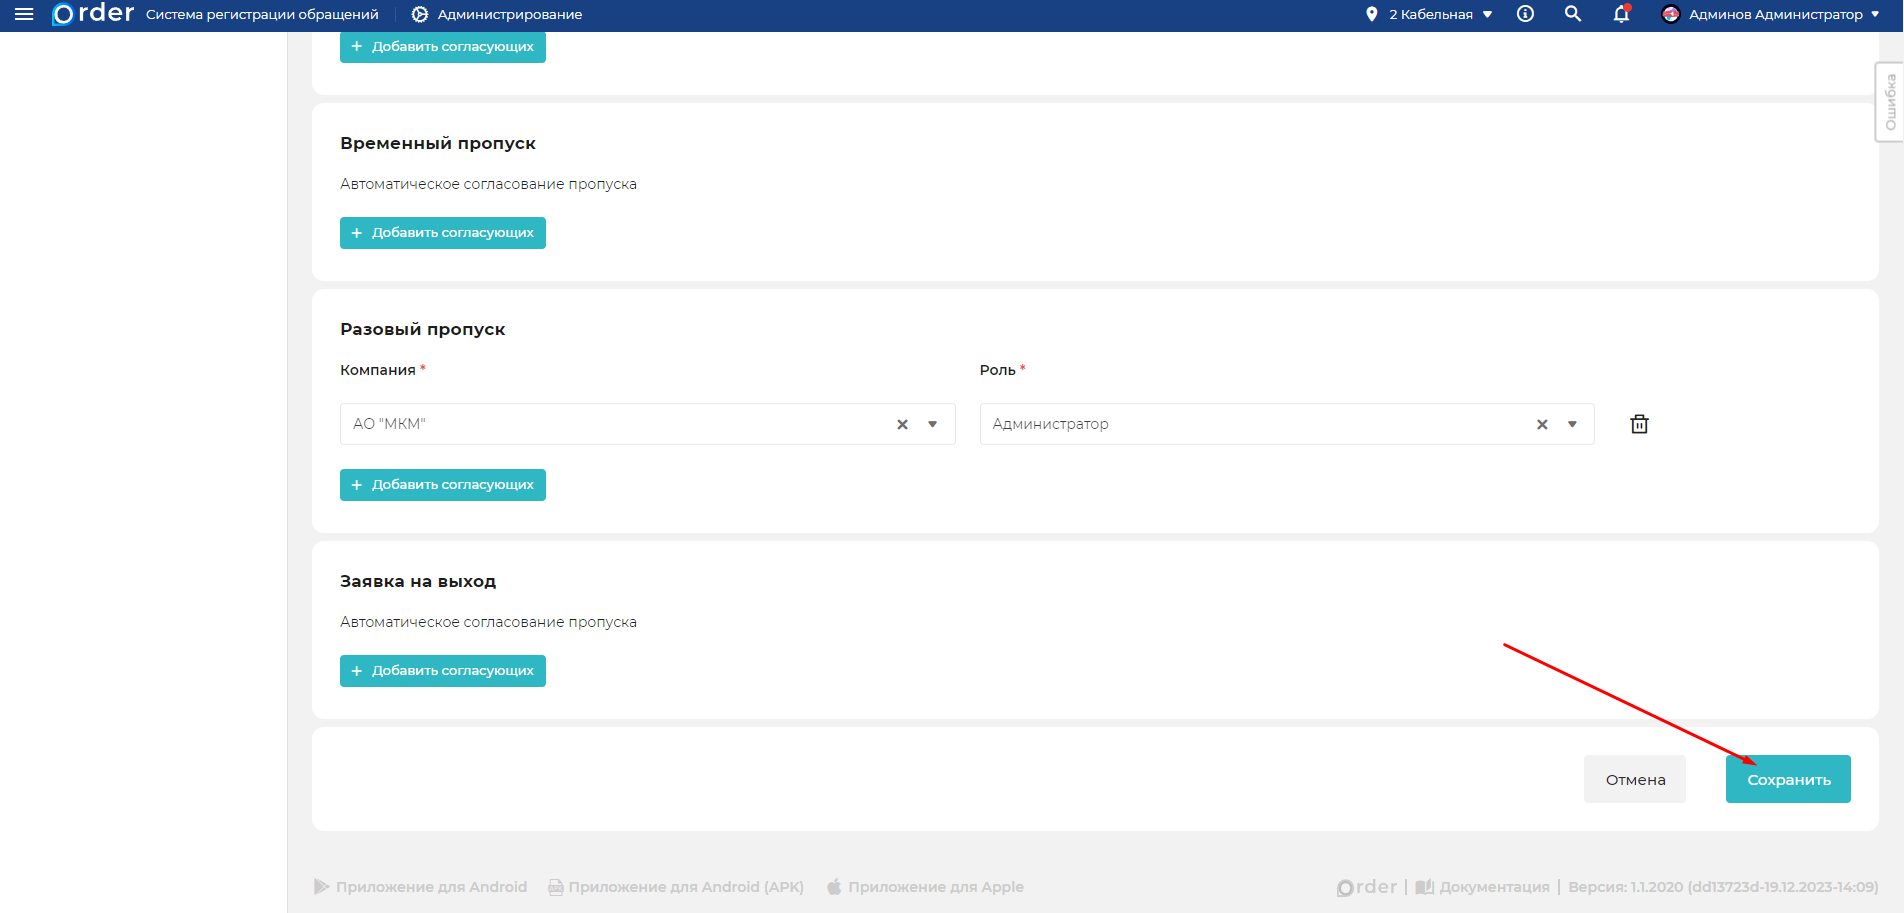1904x913 pixels.
Task: Click the Сохранить button
Action: (1788, 779)
